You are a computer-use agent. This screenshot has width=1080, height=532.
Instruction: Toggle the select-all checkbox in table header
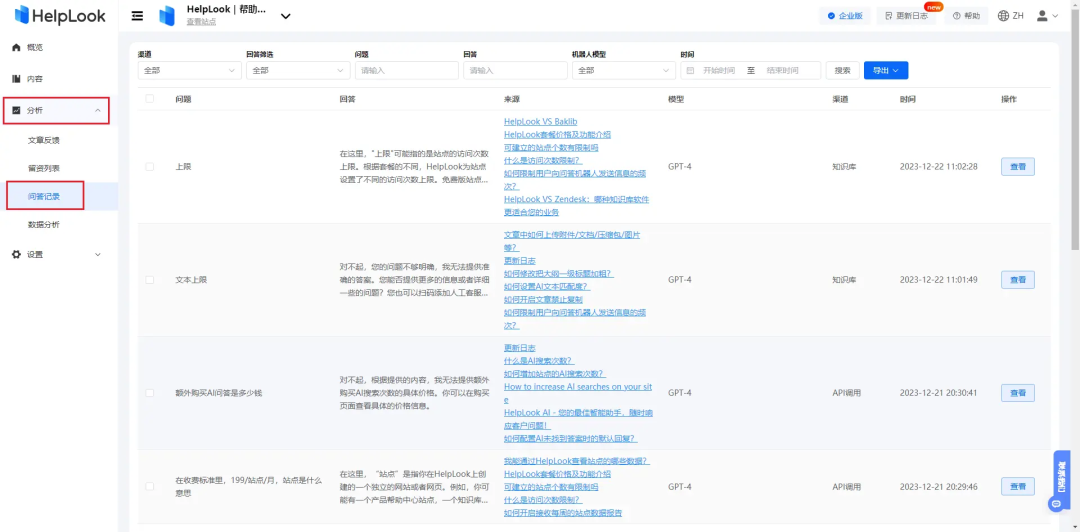149,99
